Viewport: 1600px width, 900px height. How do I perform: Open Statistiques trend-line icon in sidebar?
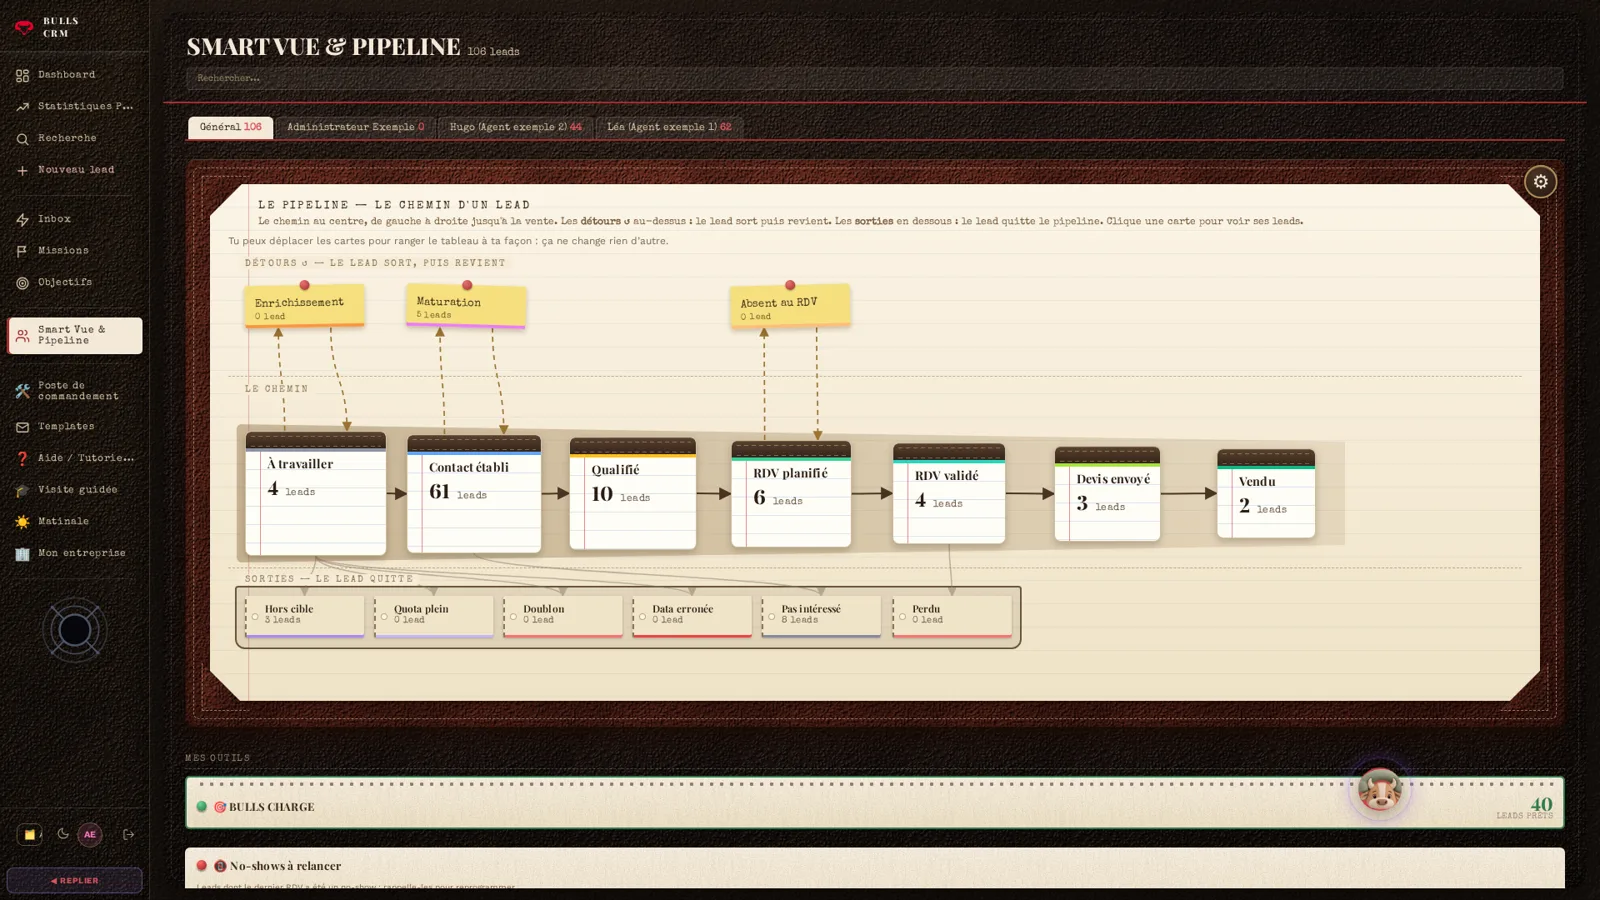(22, 106)
